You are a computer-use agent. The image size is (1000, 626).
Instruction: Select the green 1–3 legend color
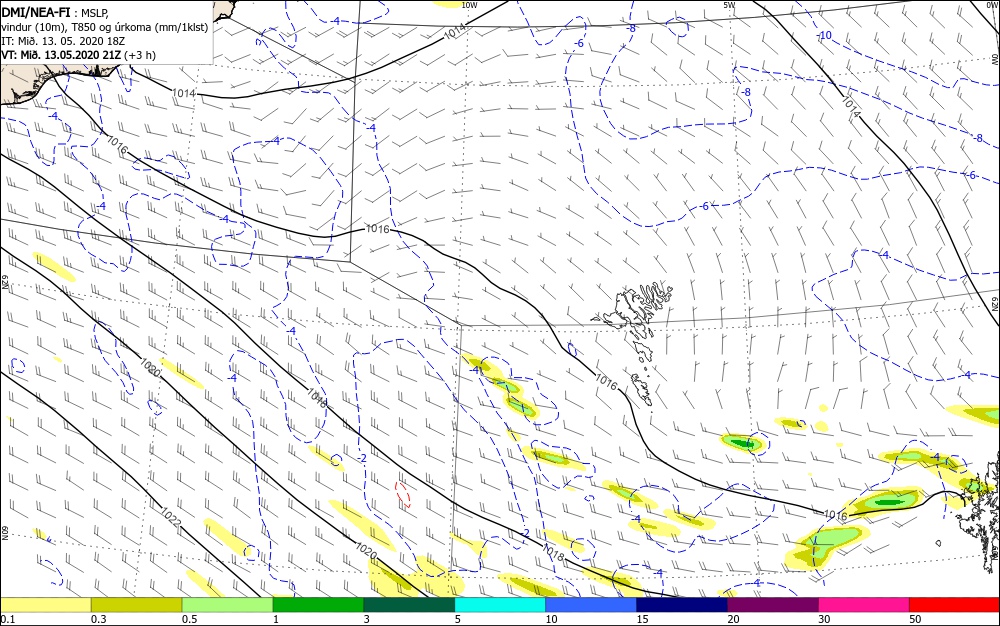[x=318, y=605]
